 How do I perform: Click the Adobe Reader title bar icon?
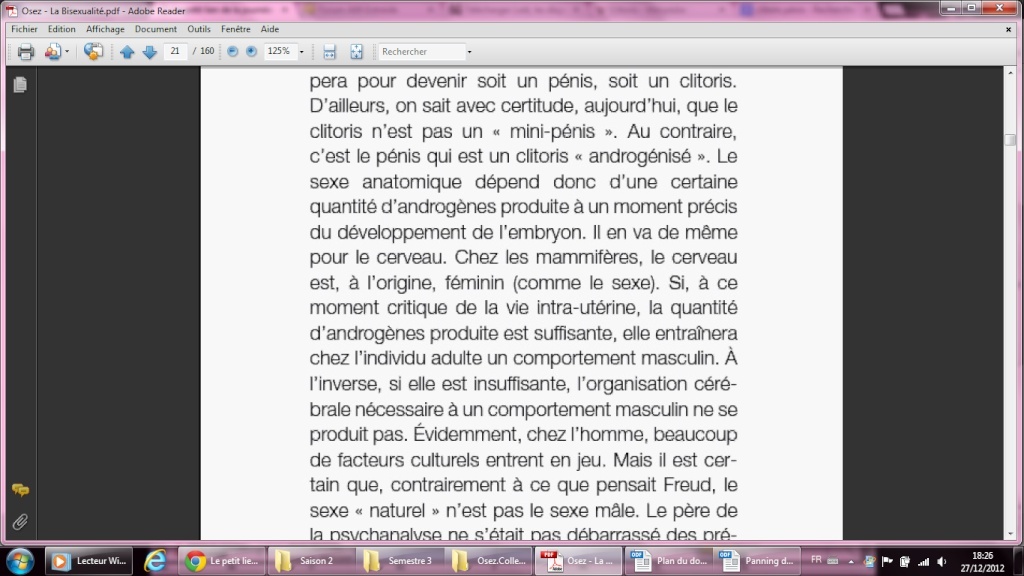(x=12, y=10)
